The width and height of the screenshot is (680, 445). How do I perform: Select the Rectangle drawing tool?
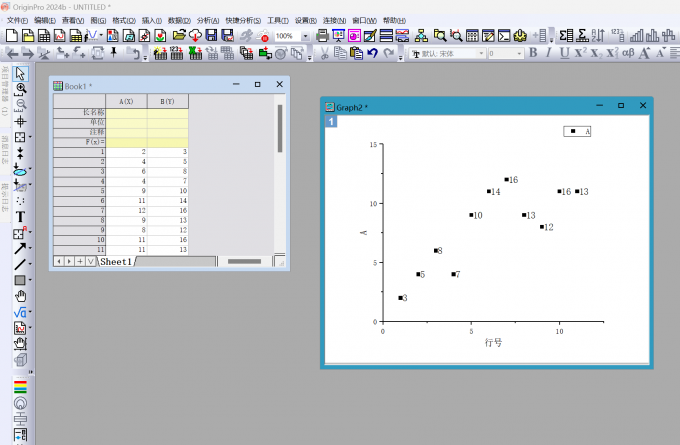[x=19, y=280]
